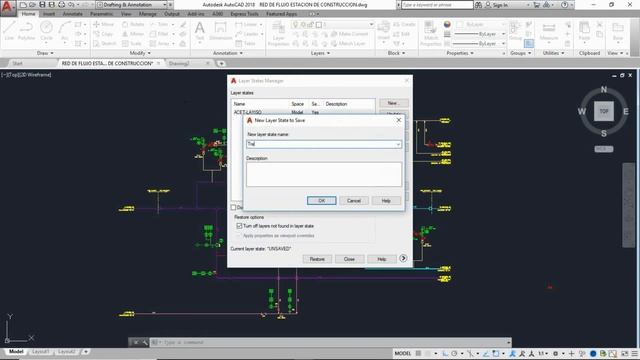Click the customization hamburger icon in status bar

pyautogui.click(x=635, y=353)
